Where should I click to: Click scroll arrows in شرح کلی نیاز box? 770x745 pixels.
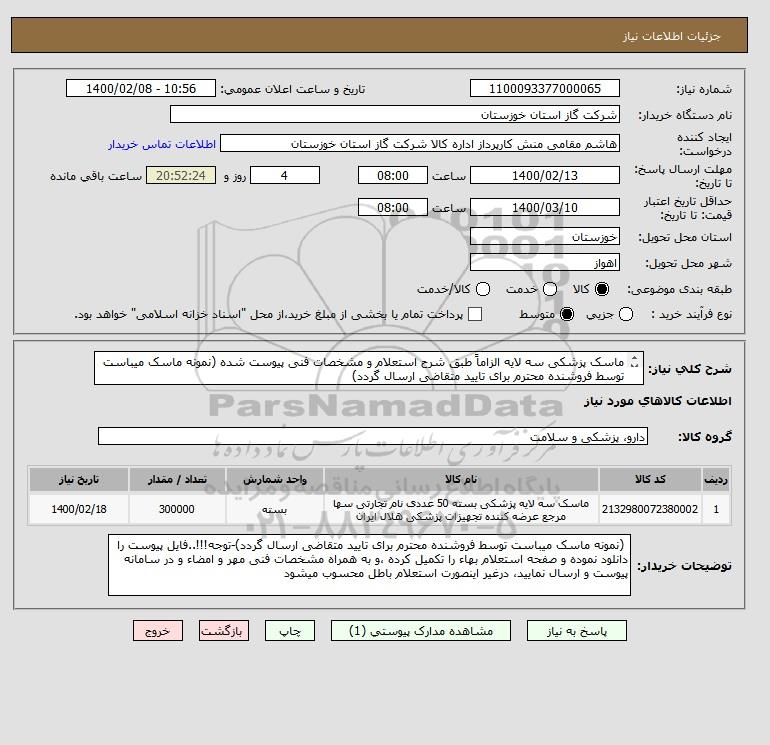[634, 362]
